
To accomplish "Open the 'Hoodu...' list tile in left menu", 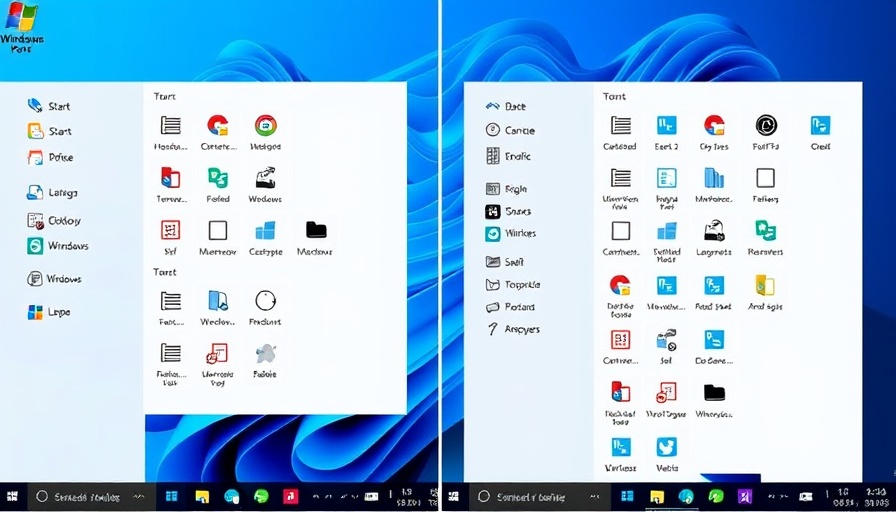I will pos(170,133).
